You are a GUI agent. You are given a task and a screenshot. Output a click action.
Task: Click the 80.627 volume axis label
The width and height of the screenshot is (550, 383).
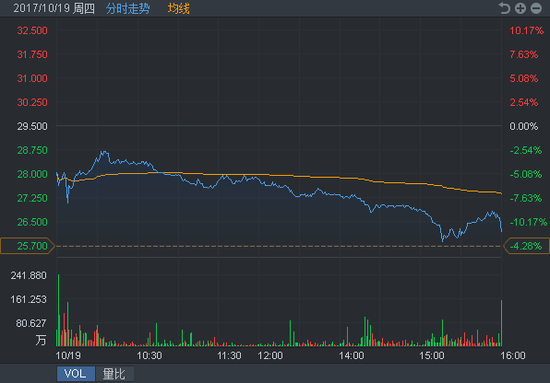click(x=31, y=323)
